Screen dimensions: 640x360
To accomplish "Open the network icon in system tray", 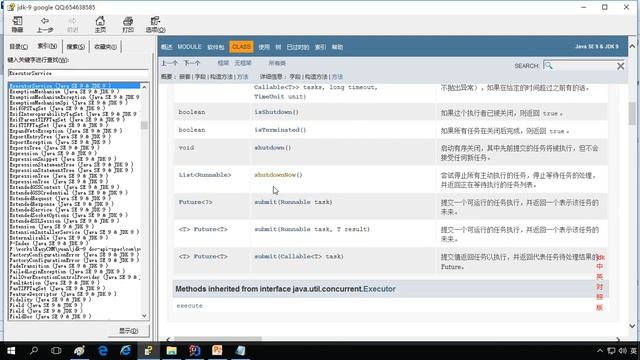I will tap(611, 351).
